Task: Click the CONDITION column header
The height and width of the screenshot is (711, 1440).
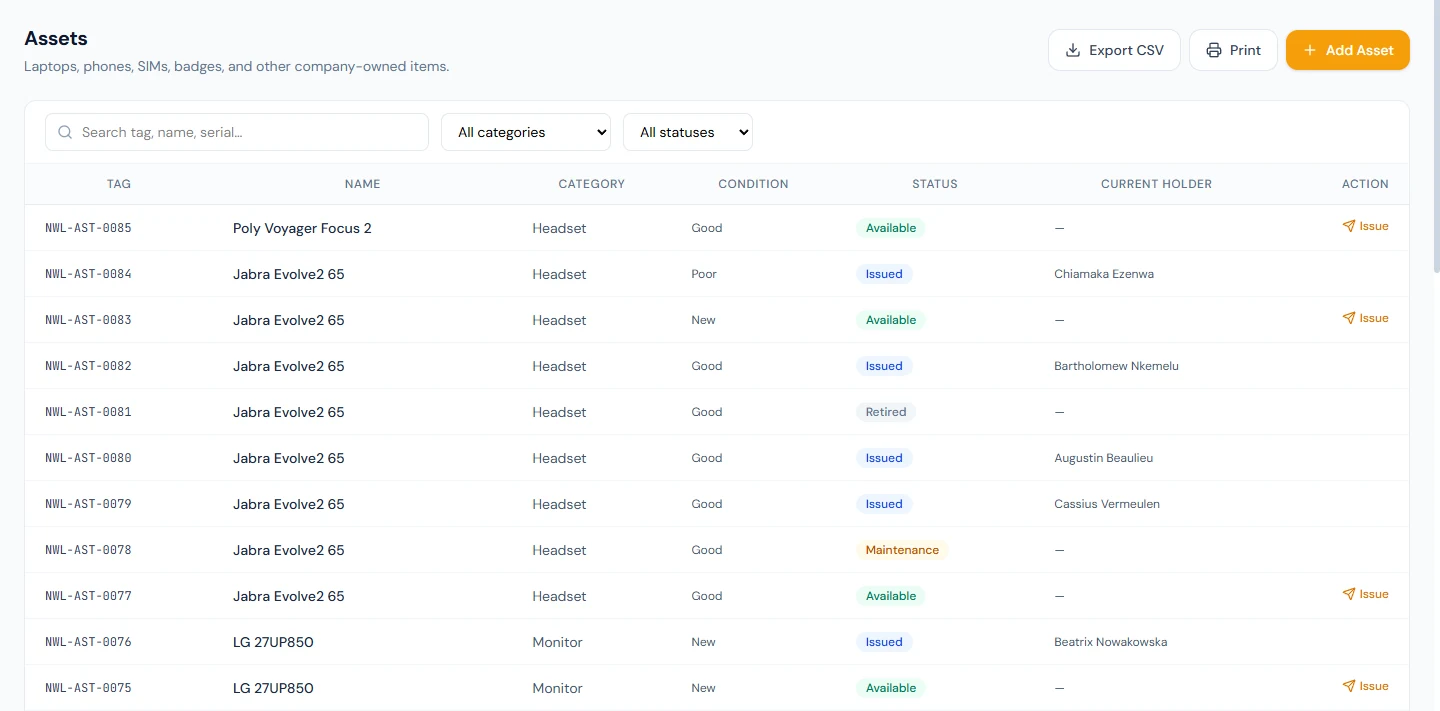Action: coord(753,184)
